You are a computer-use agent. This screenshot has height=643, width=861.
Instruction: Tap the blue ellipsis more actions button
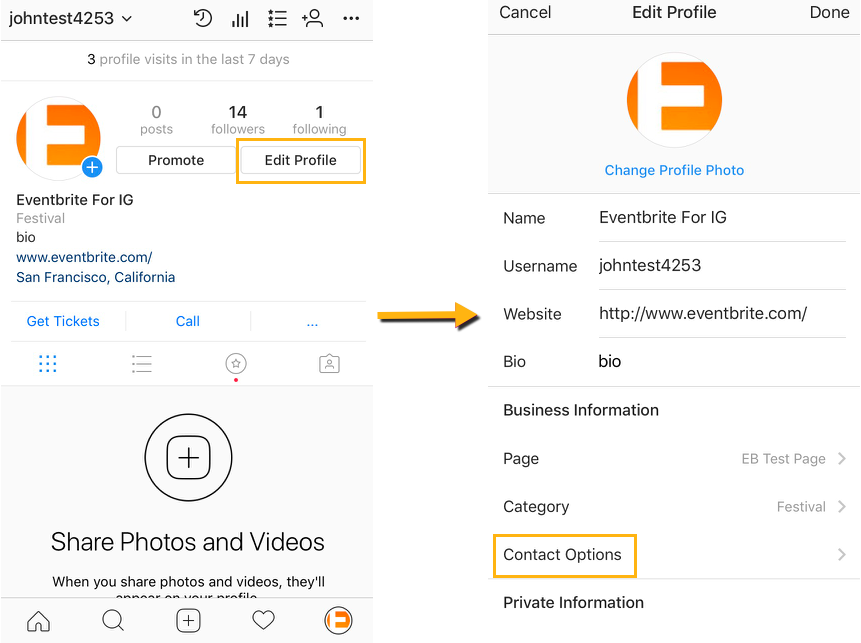[312, 323]
